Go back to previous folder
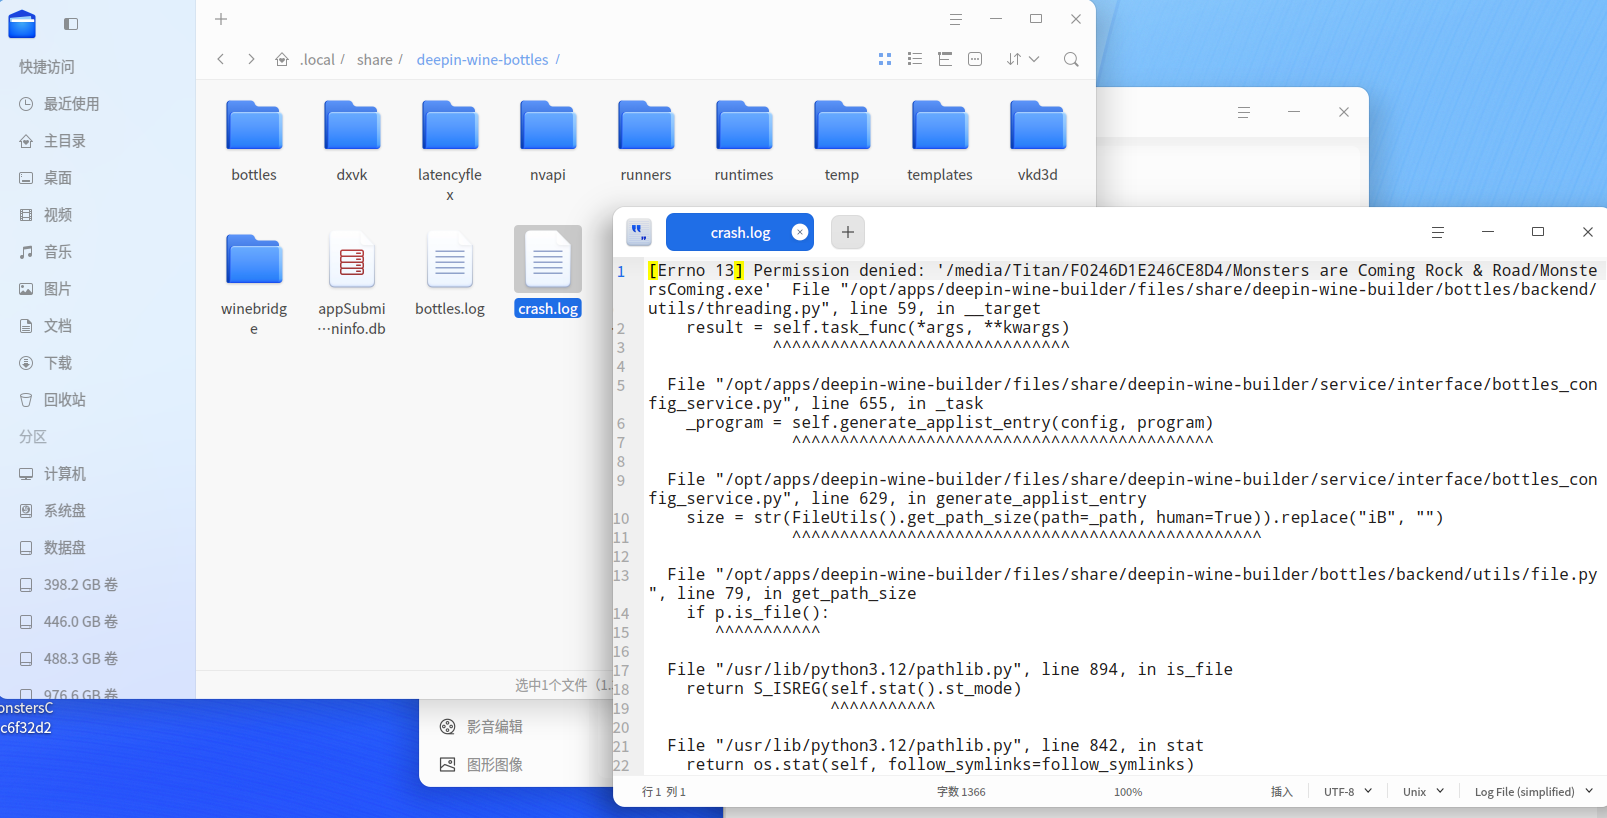The image size is (1607, 818). 221,60
